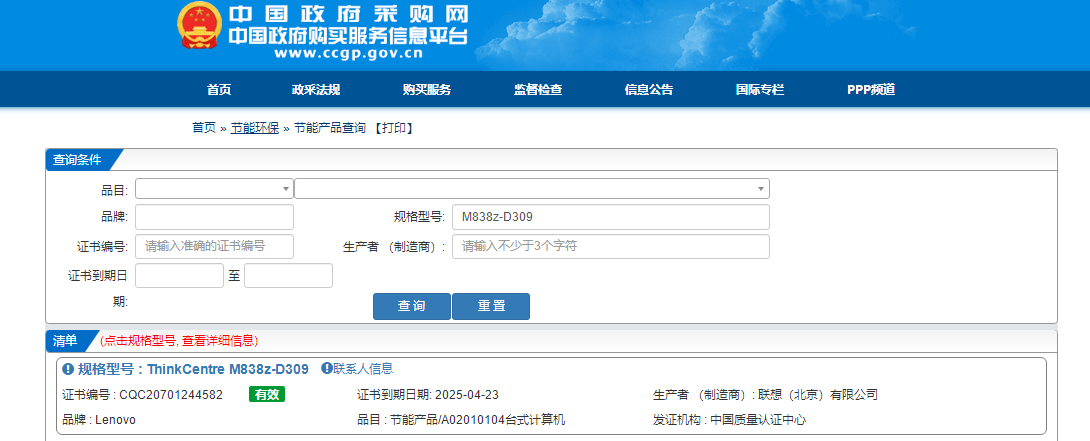Viewport: 1090px width, 441px height.
Task: Open the 联系人信息 contact link
Action: 363,368
